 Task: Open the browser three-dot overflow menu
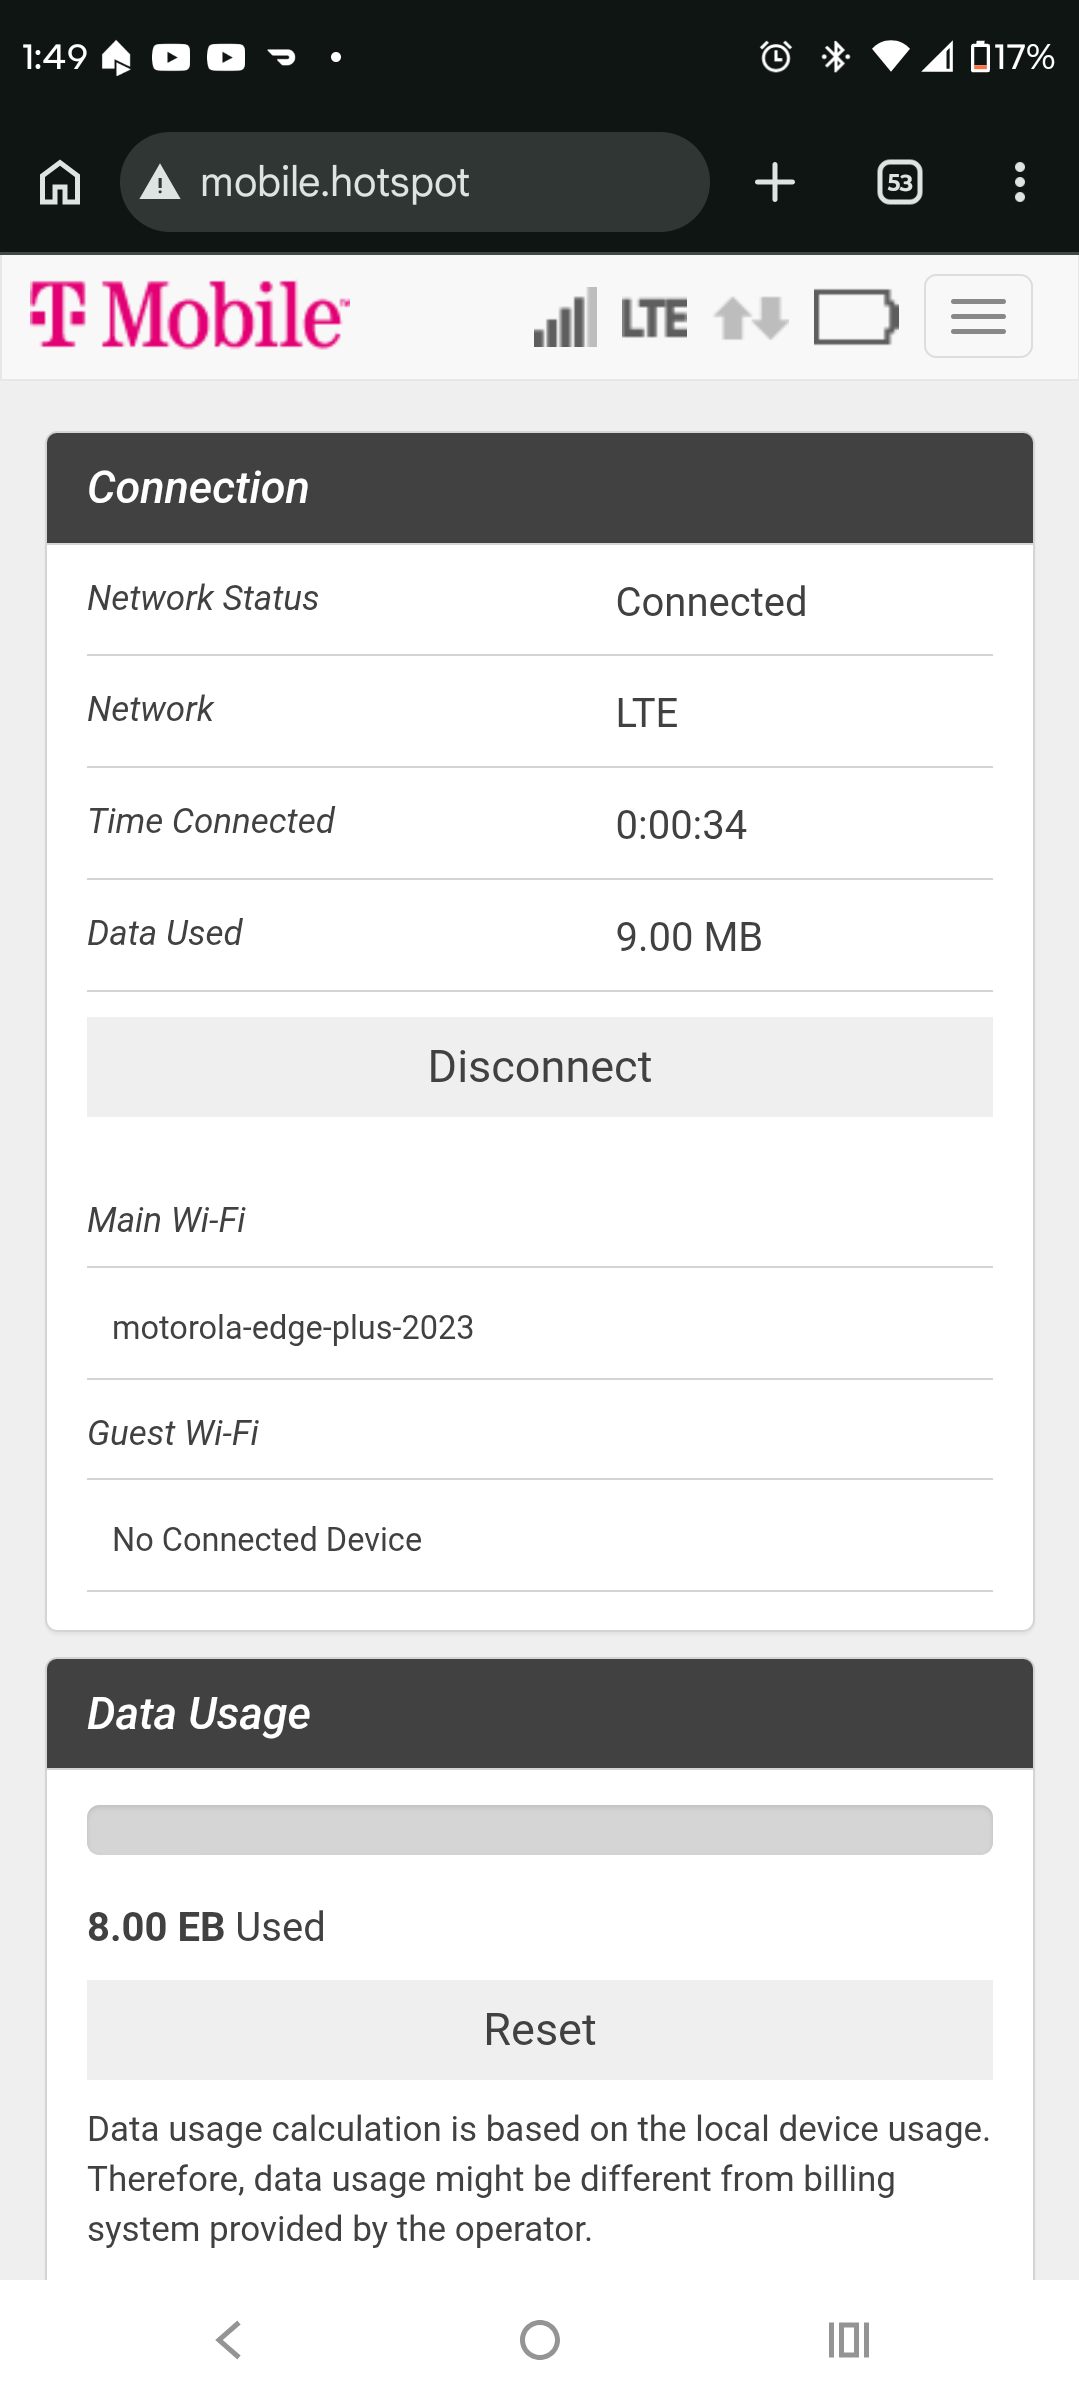[1019, 183]
